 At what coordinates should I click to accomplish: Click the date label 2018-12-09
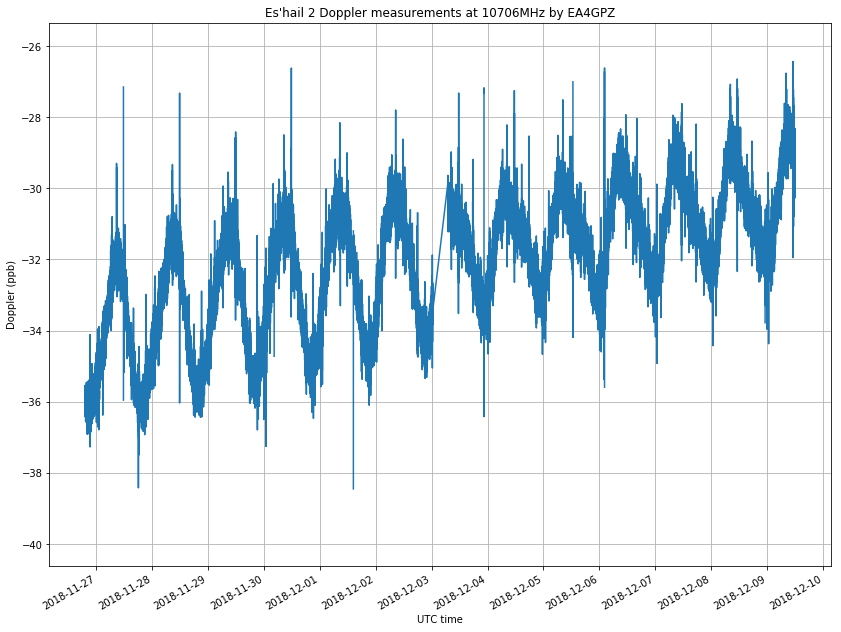[740, 591]
